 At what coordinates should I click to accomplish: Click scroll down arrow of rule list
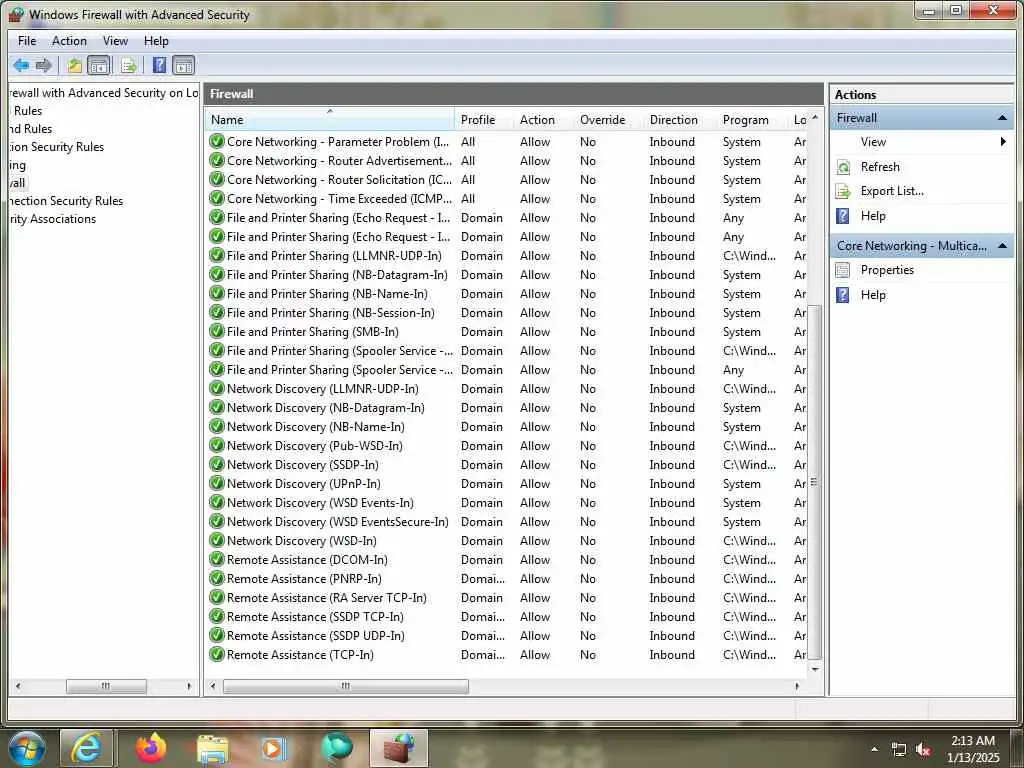[814, 669]
